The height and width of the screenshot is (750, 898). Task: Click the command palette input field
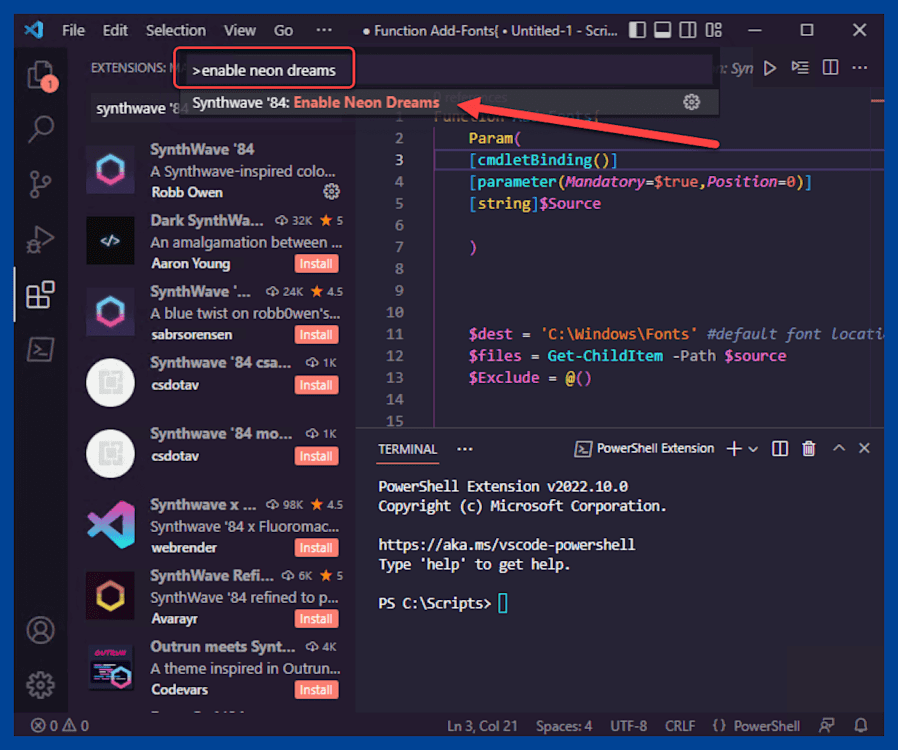coord(450,70)
